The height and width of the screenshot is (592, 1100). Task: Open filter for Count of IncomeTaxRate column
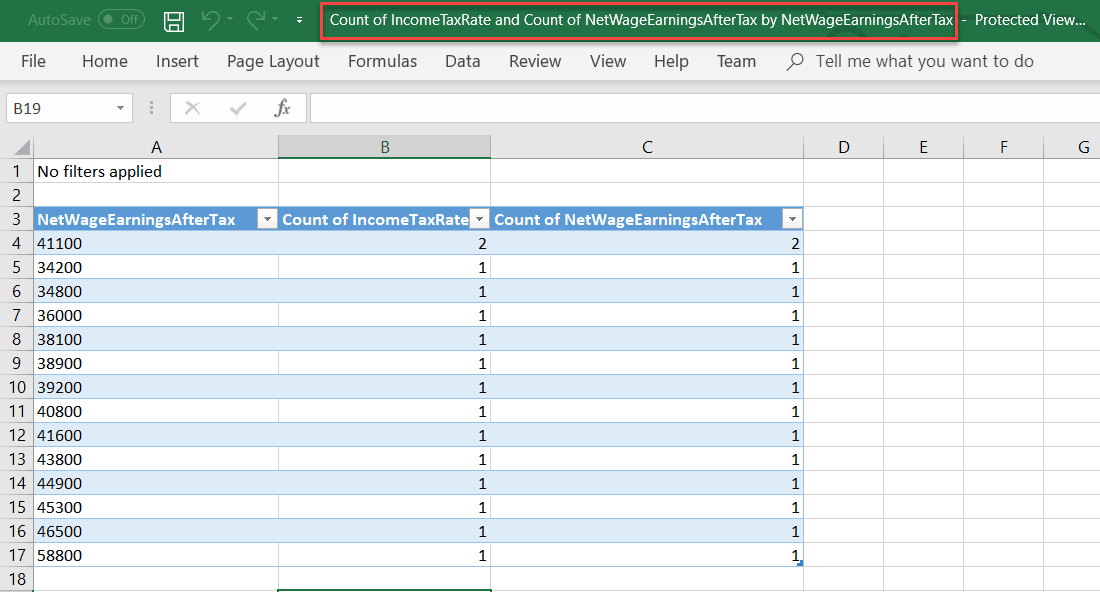tap(479, 218)
